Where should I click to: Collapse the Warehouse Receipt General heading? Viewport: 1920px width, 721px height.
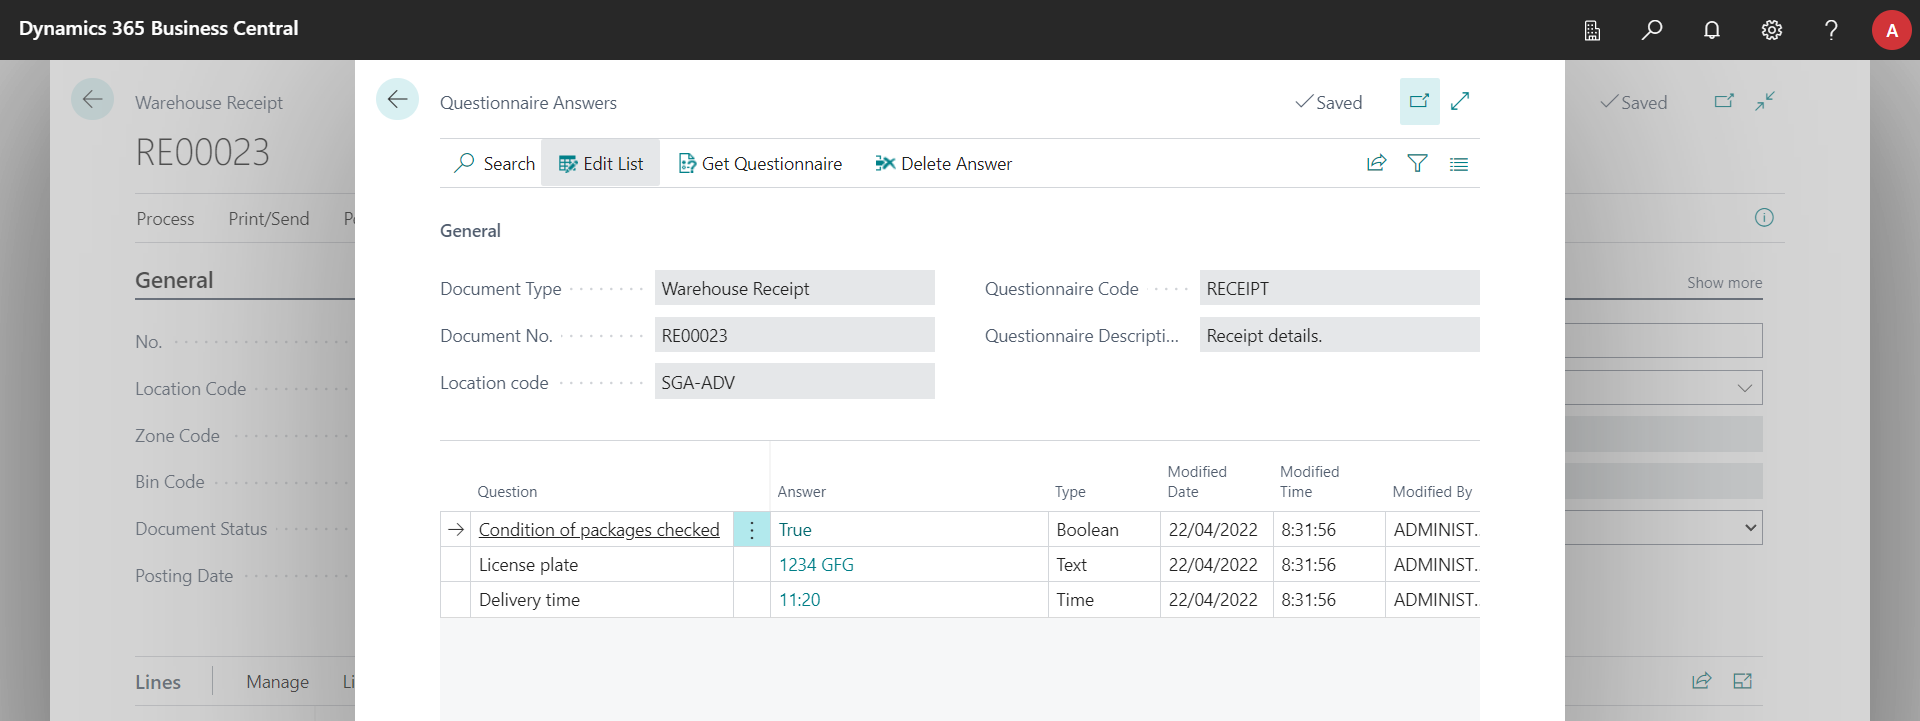pyautogui.click(x=174, y=280)
